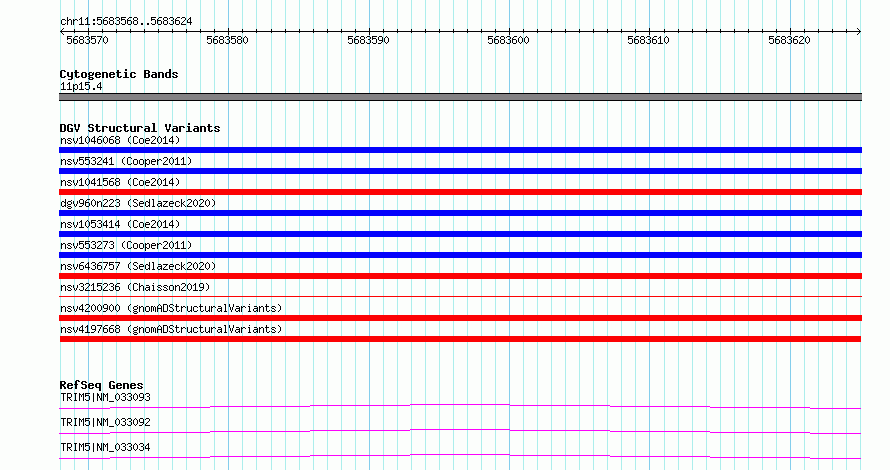This screenshot has width=890, height=470.
Task: Select the Cytogenetic Bands track heading
Action: tap(119, 74)
